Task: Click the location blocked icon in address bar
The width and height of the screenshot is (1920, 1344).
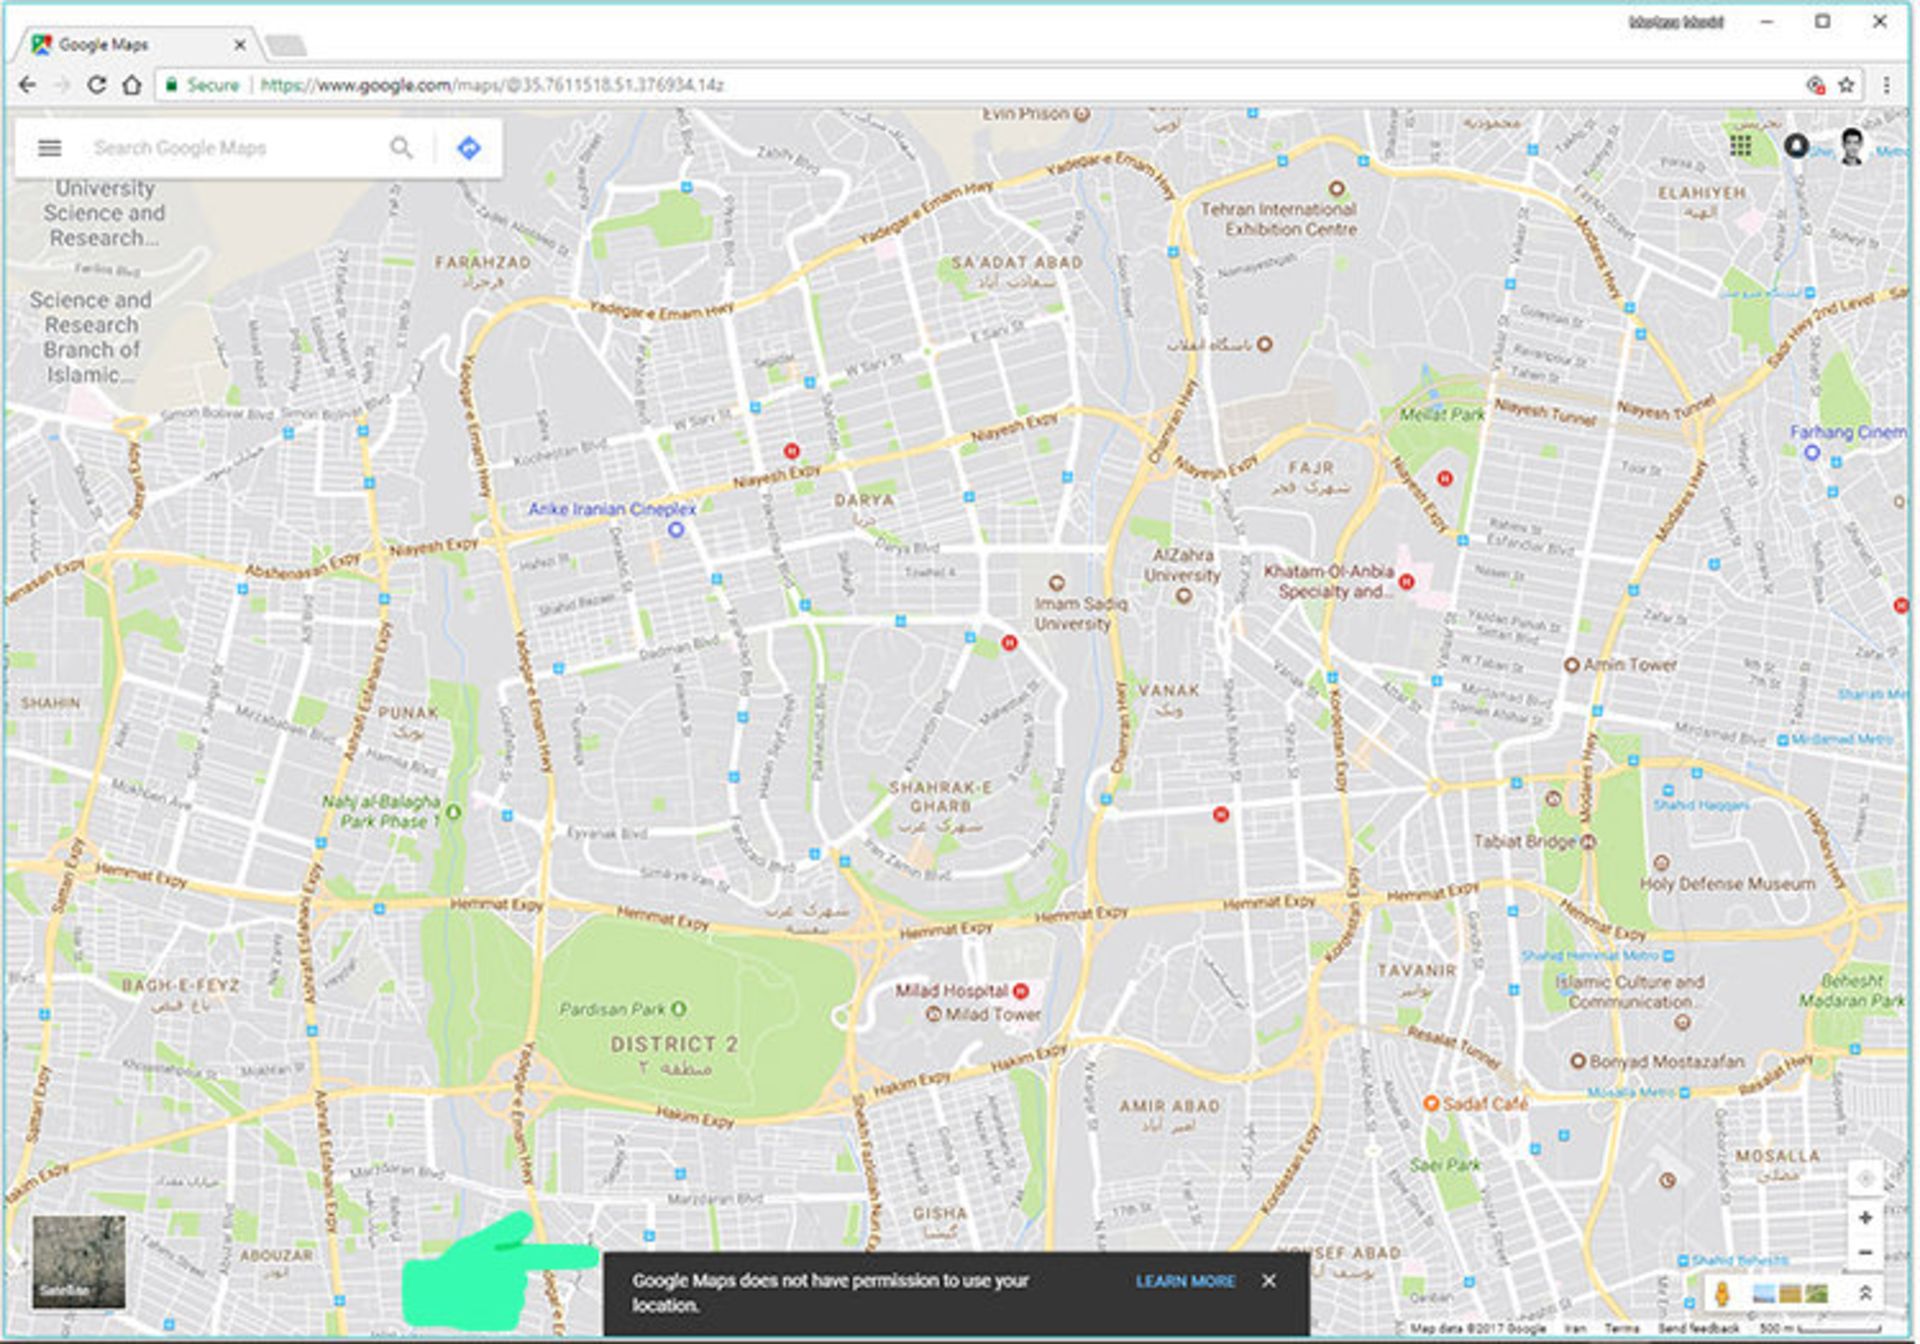Action: (1815, 85)
